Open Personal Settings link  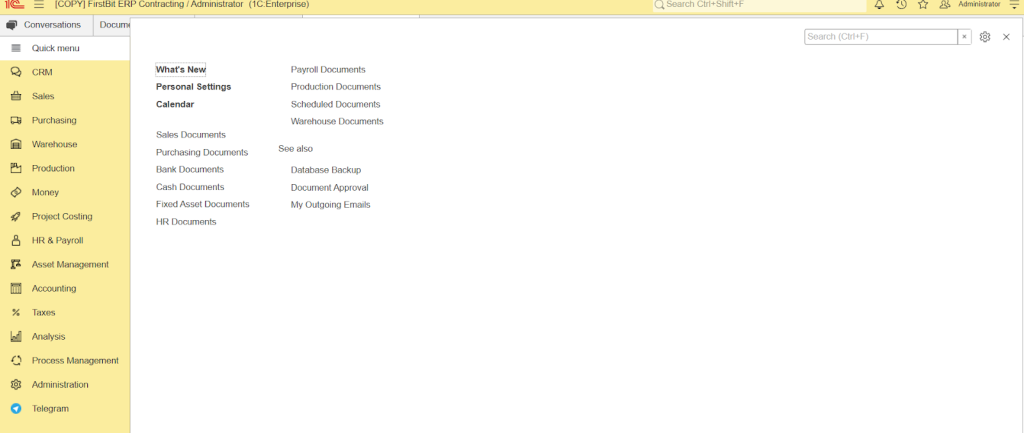[x=193, y=87]
